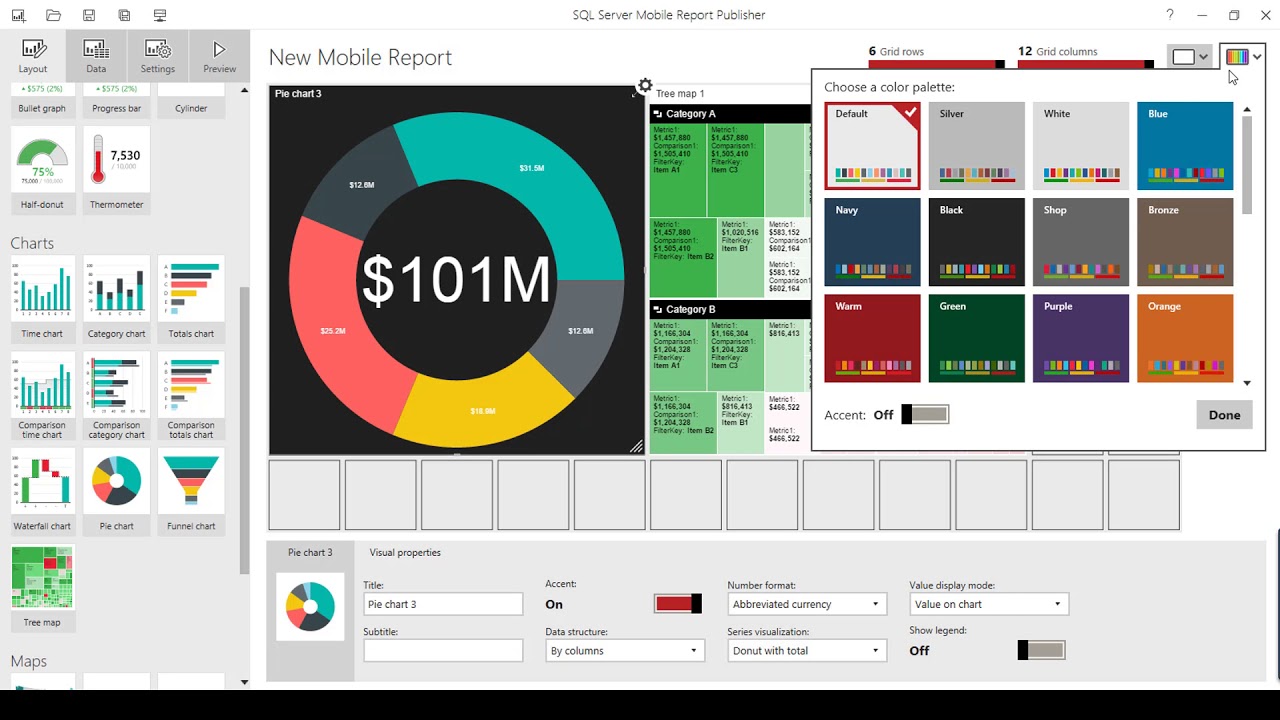
Task: Add a Half-donut gauge
Action: pyautogui.click(x=42, y=170)
